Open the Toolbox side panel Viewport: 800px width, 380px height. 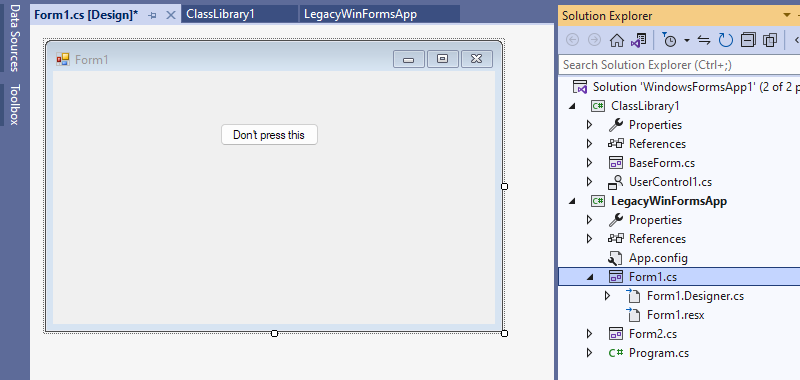15,104
